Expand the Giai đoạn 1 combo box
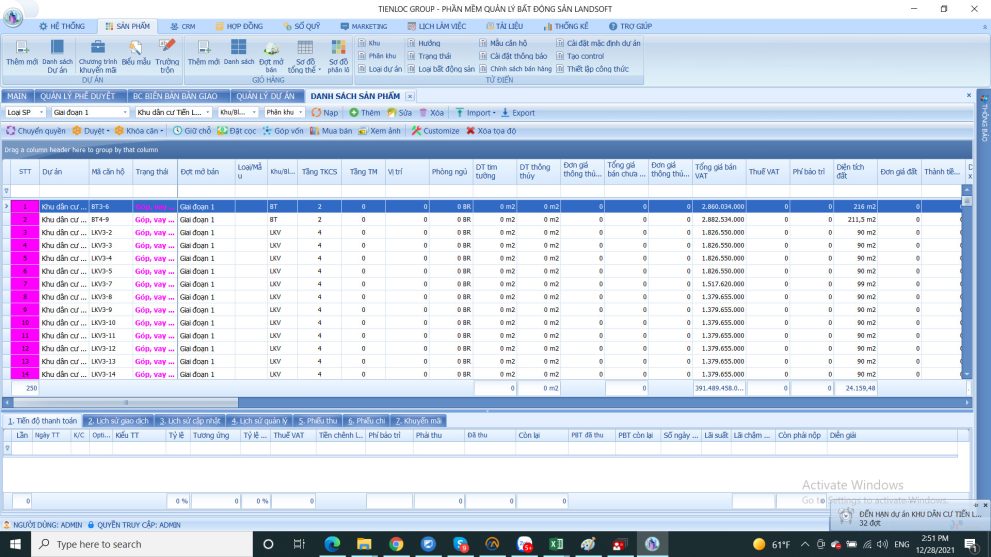This screenshot has width=991, height=557. [x=127, y=113]
